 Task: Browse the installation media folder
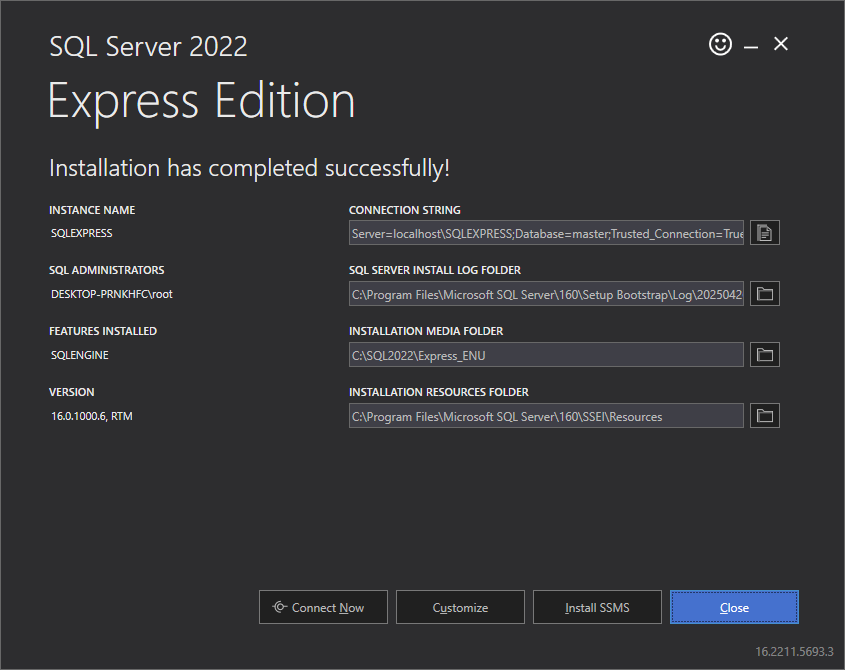pyautogui.click(x=764, y=354)
